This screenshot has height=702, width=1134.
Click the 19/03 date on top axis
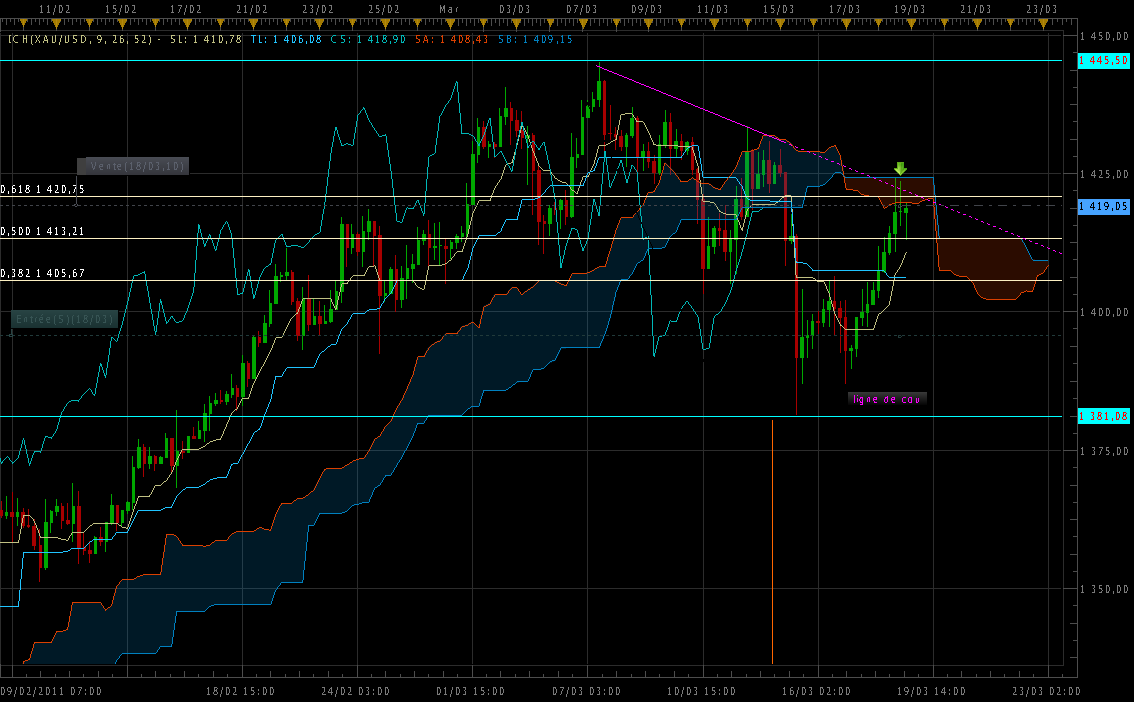coord(908,8)
